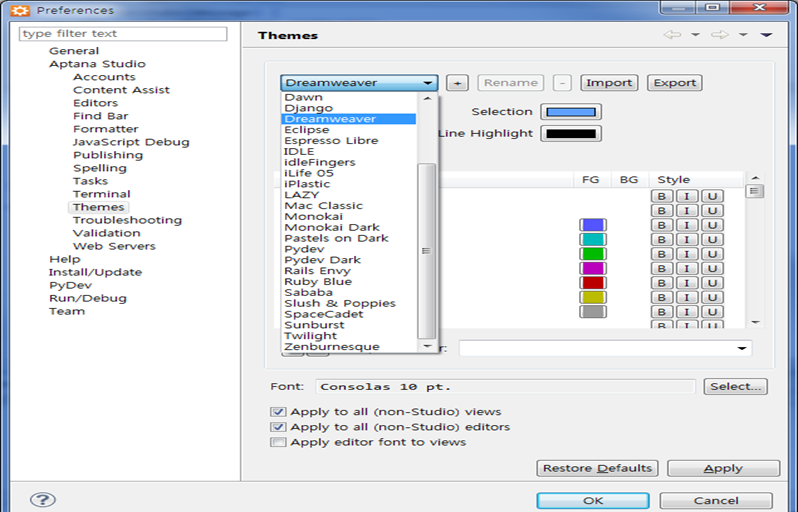Screen dimensions: 798x512
Task: Select the Dawn theme
Action: pyautogui.click(x=303, y=97)
